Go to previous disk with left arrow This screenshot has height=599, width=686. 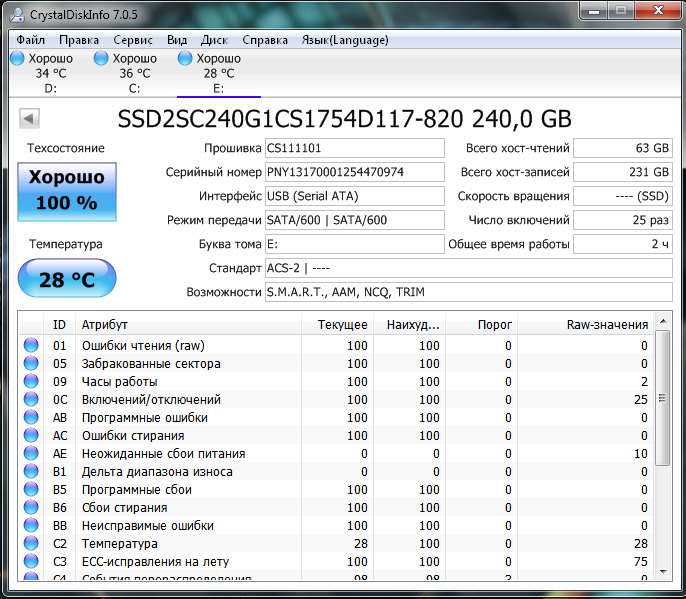(29, 118)
